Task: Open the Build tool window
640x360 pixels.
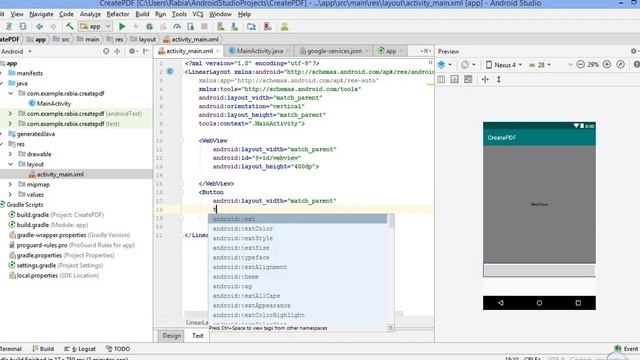Action: pyautogui.click(x=43, y=349)
